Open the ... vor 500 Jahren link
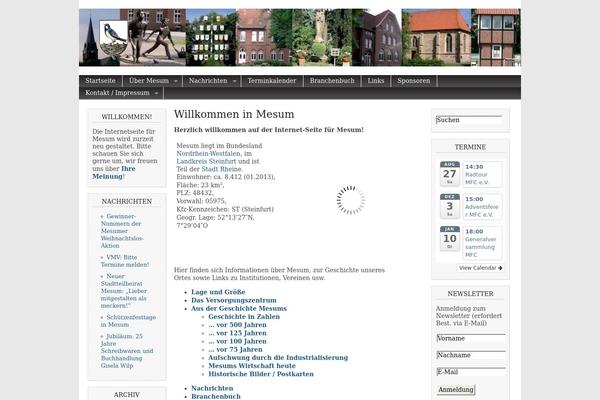 pyautogui.click(x=237, y=325)
